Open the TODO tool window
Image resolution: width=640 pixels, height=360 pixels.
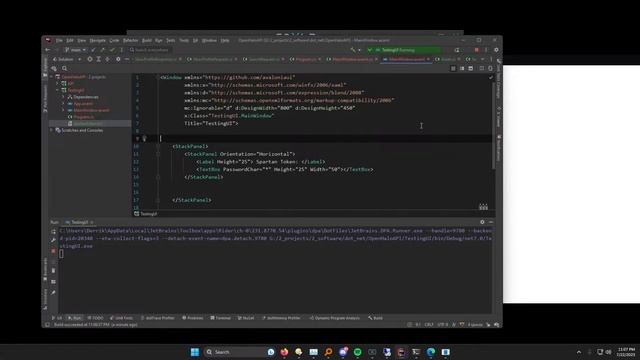click(x=95, y=318)
